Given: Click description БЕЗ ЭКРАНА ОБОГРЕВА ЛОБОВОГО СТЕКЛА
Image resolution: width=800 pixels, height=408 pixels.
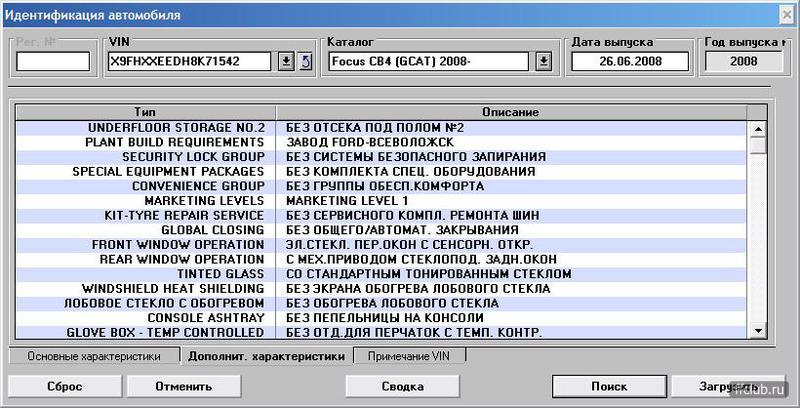Looking at the screenshot, I should tap(418, 289).
